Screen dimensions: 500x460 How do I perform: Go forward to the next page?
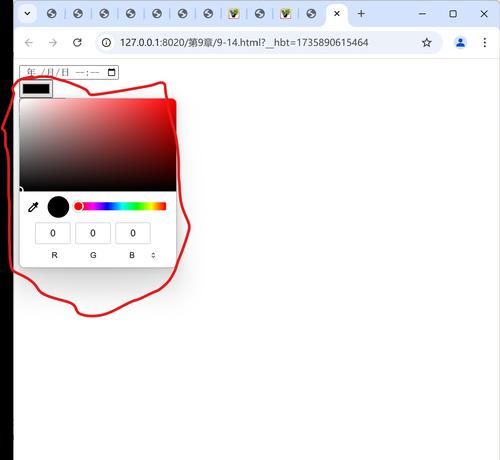point(53,43)
